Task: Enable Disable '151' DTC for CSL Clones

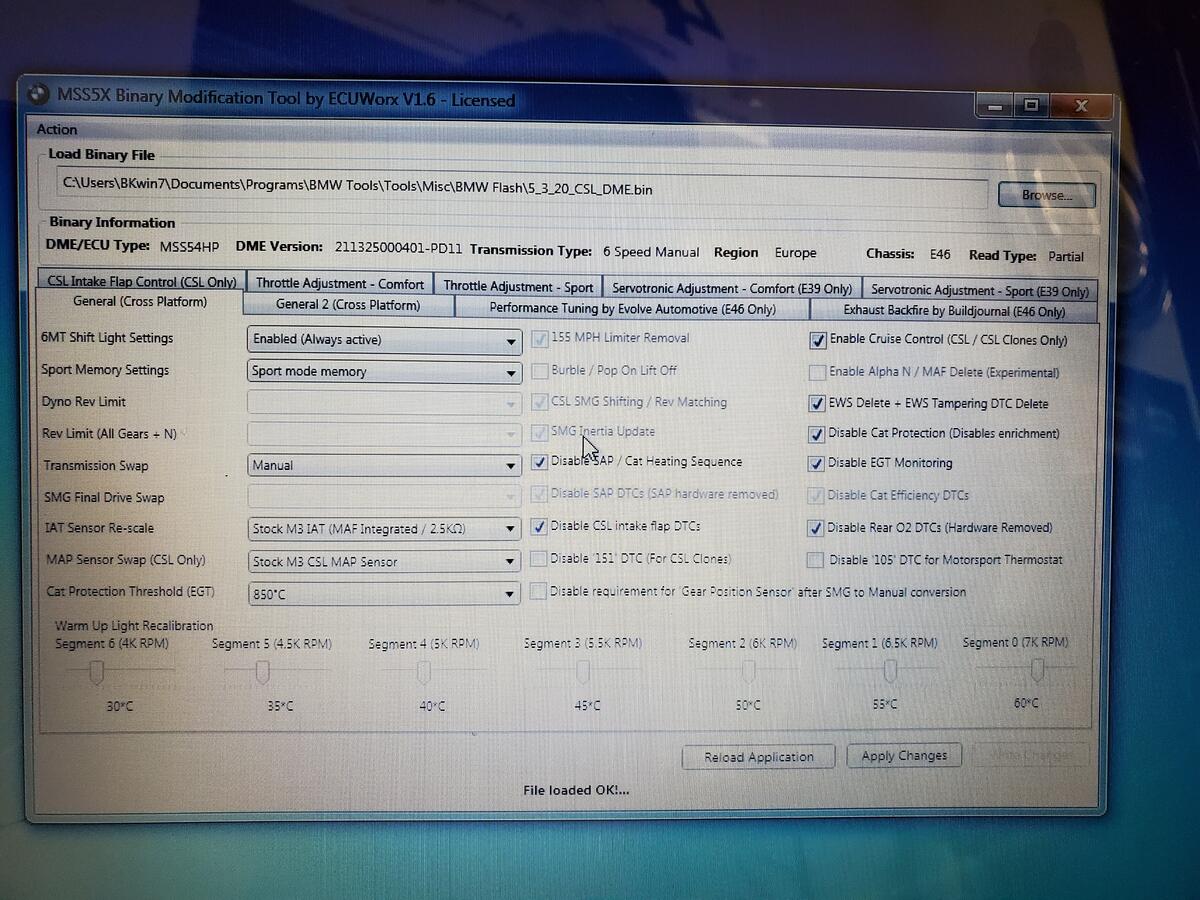Action: pyautogui.click(x=539, y=559)
